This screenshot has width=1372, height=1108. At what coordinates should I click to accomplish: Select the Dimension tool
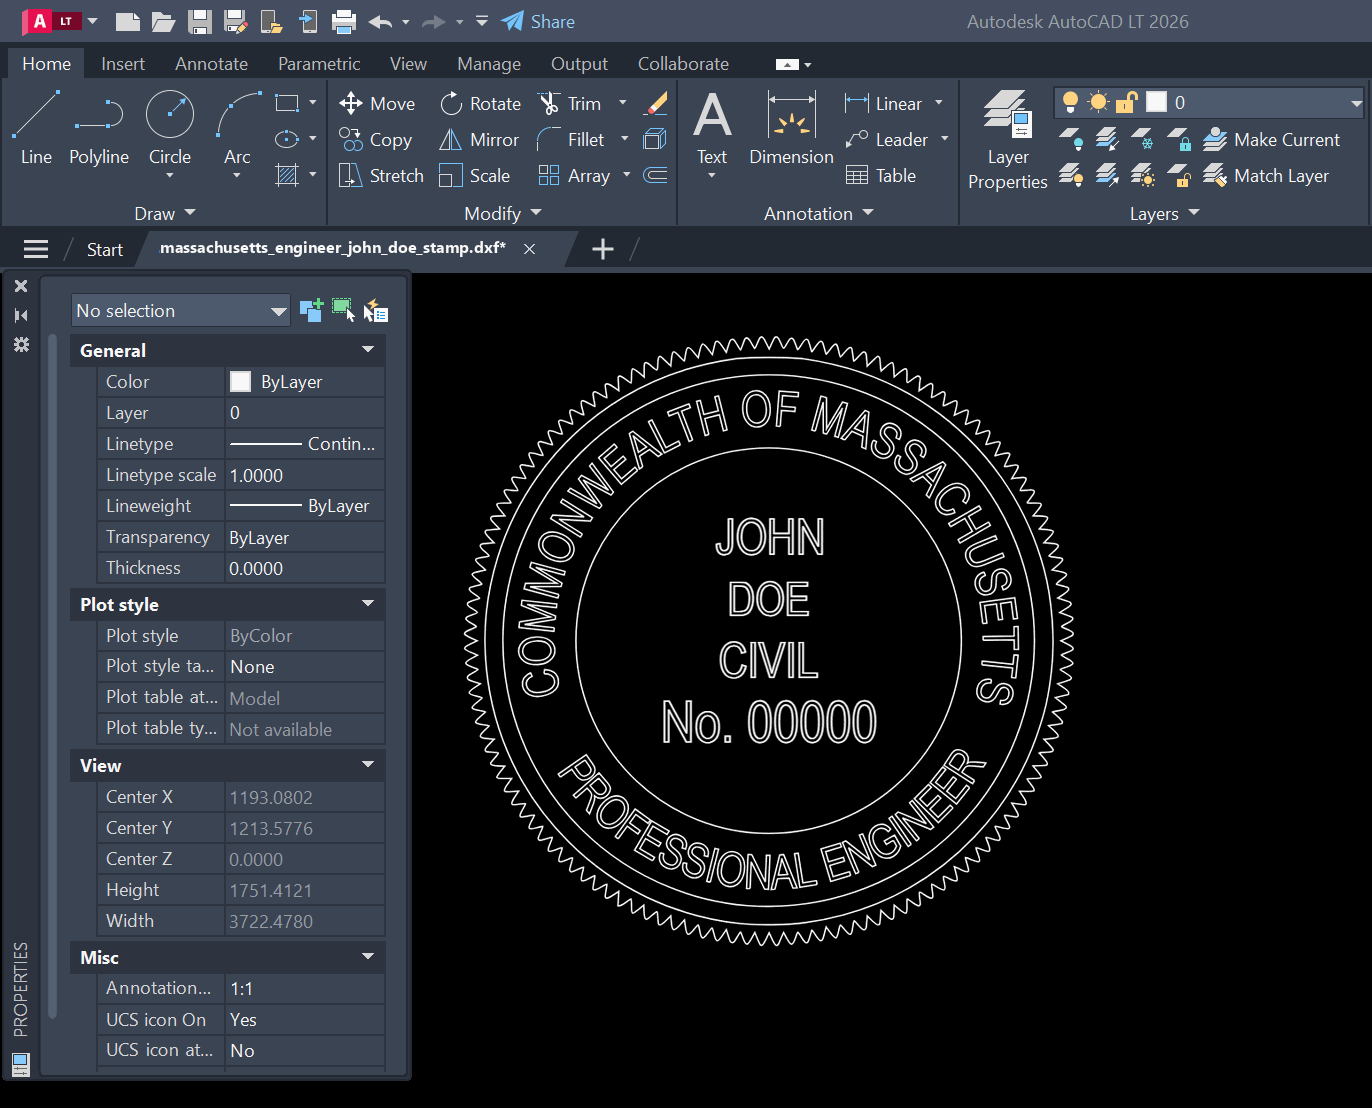point(791,128)
